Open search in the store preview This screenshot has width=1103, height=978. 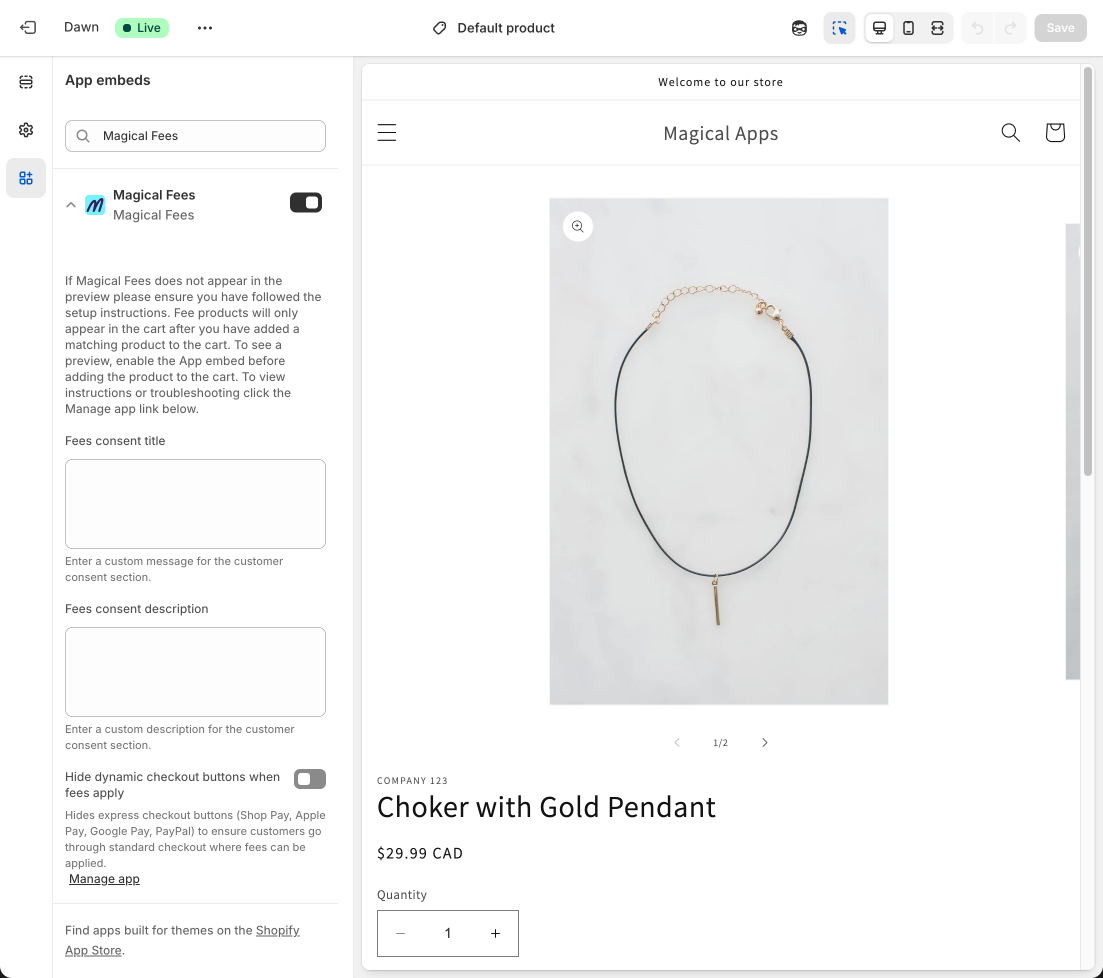pos(1009,132)
